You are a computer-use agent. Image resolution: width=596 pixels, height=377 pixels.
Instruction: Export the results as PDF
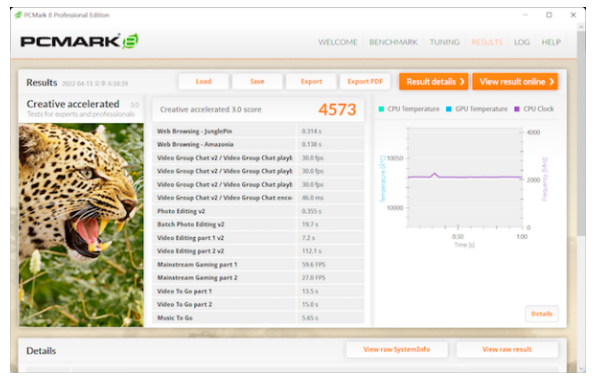(x=365, y=81)
